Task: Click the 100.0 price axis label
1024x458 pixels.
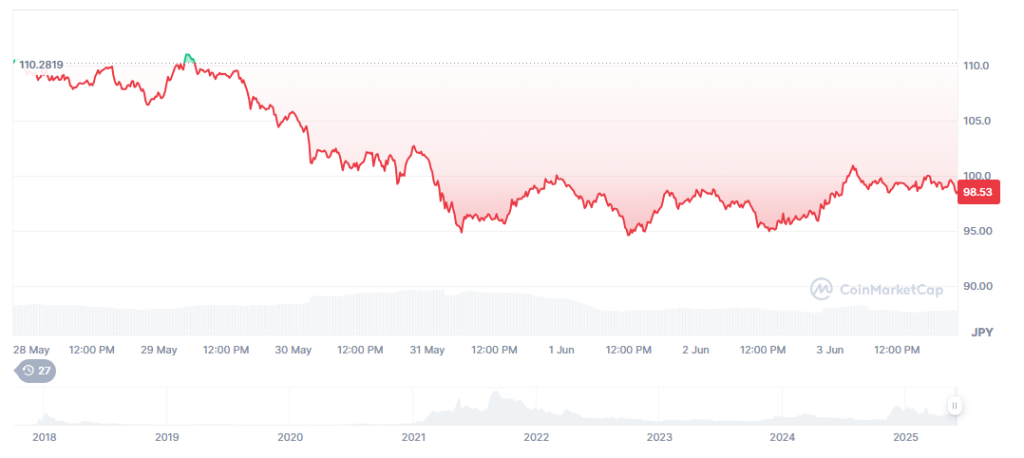Action: tap(975, 176)
